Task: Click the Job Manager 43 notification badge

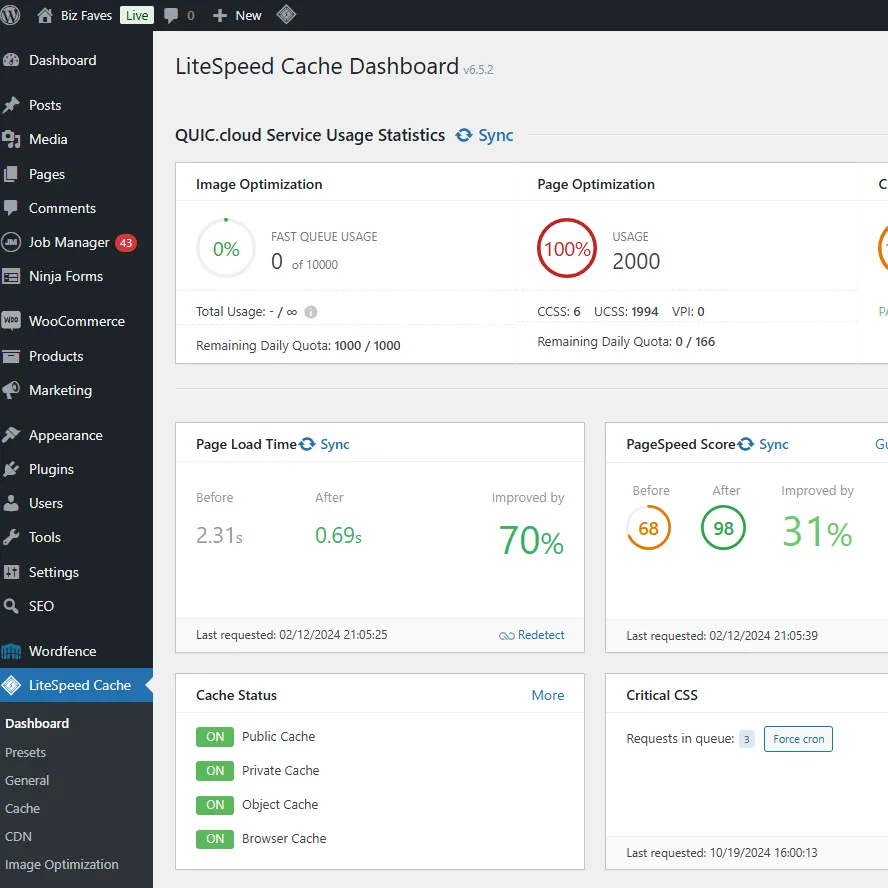Action: [126, 243]
